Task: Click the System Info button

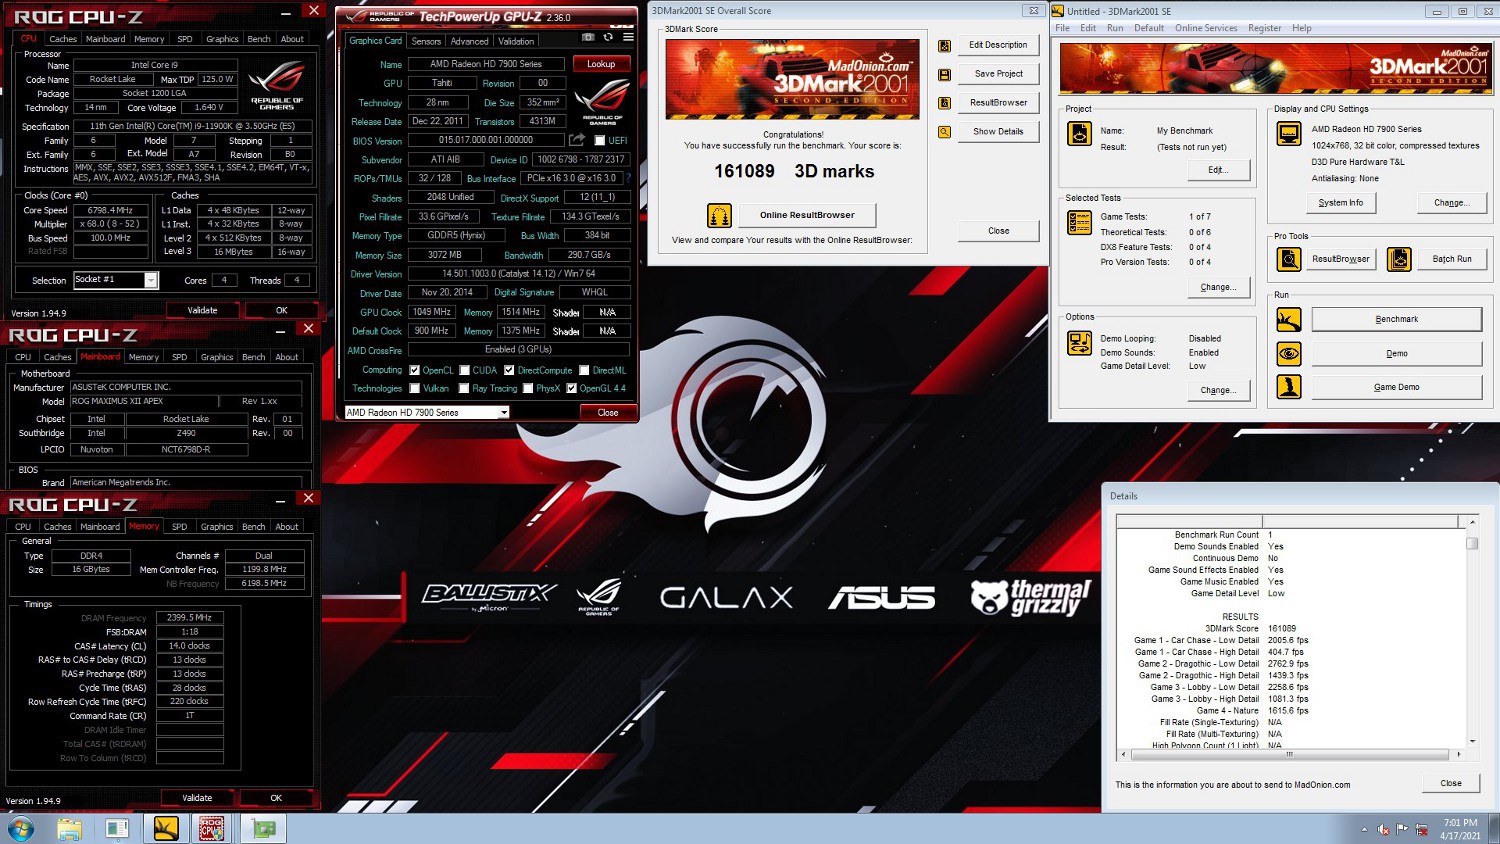Action: [x=1340, y=203]
